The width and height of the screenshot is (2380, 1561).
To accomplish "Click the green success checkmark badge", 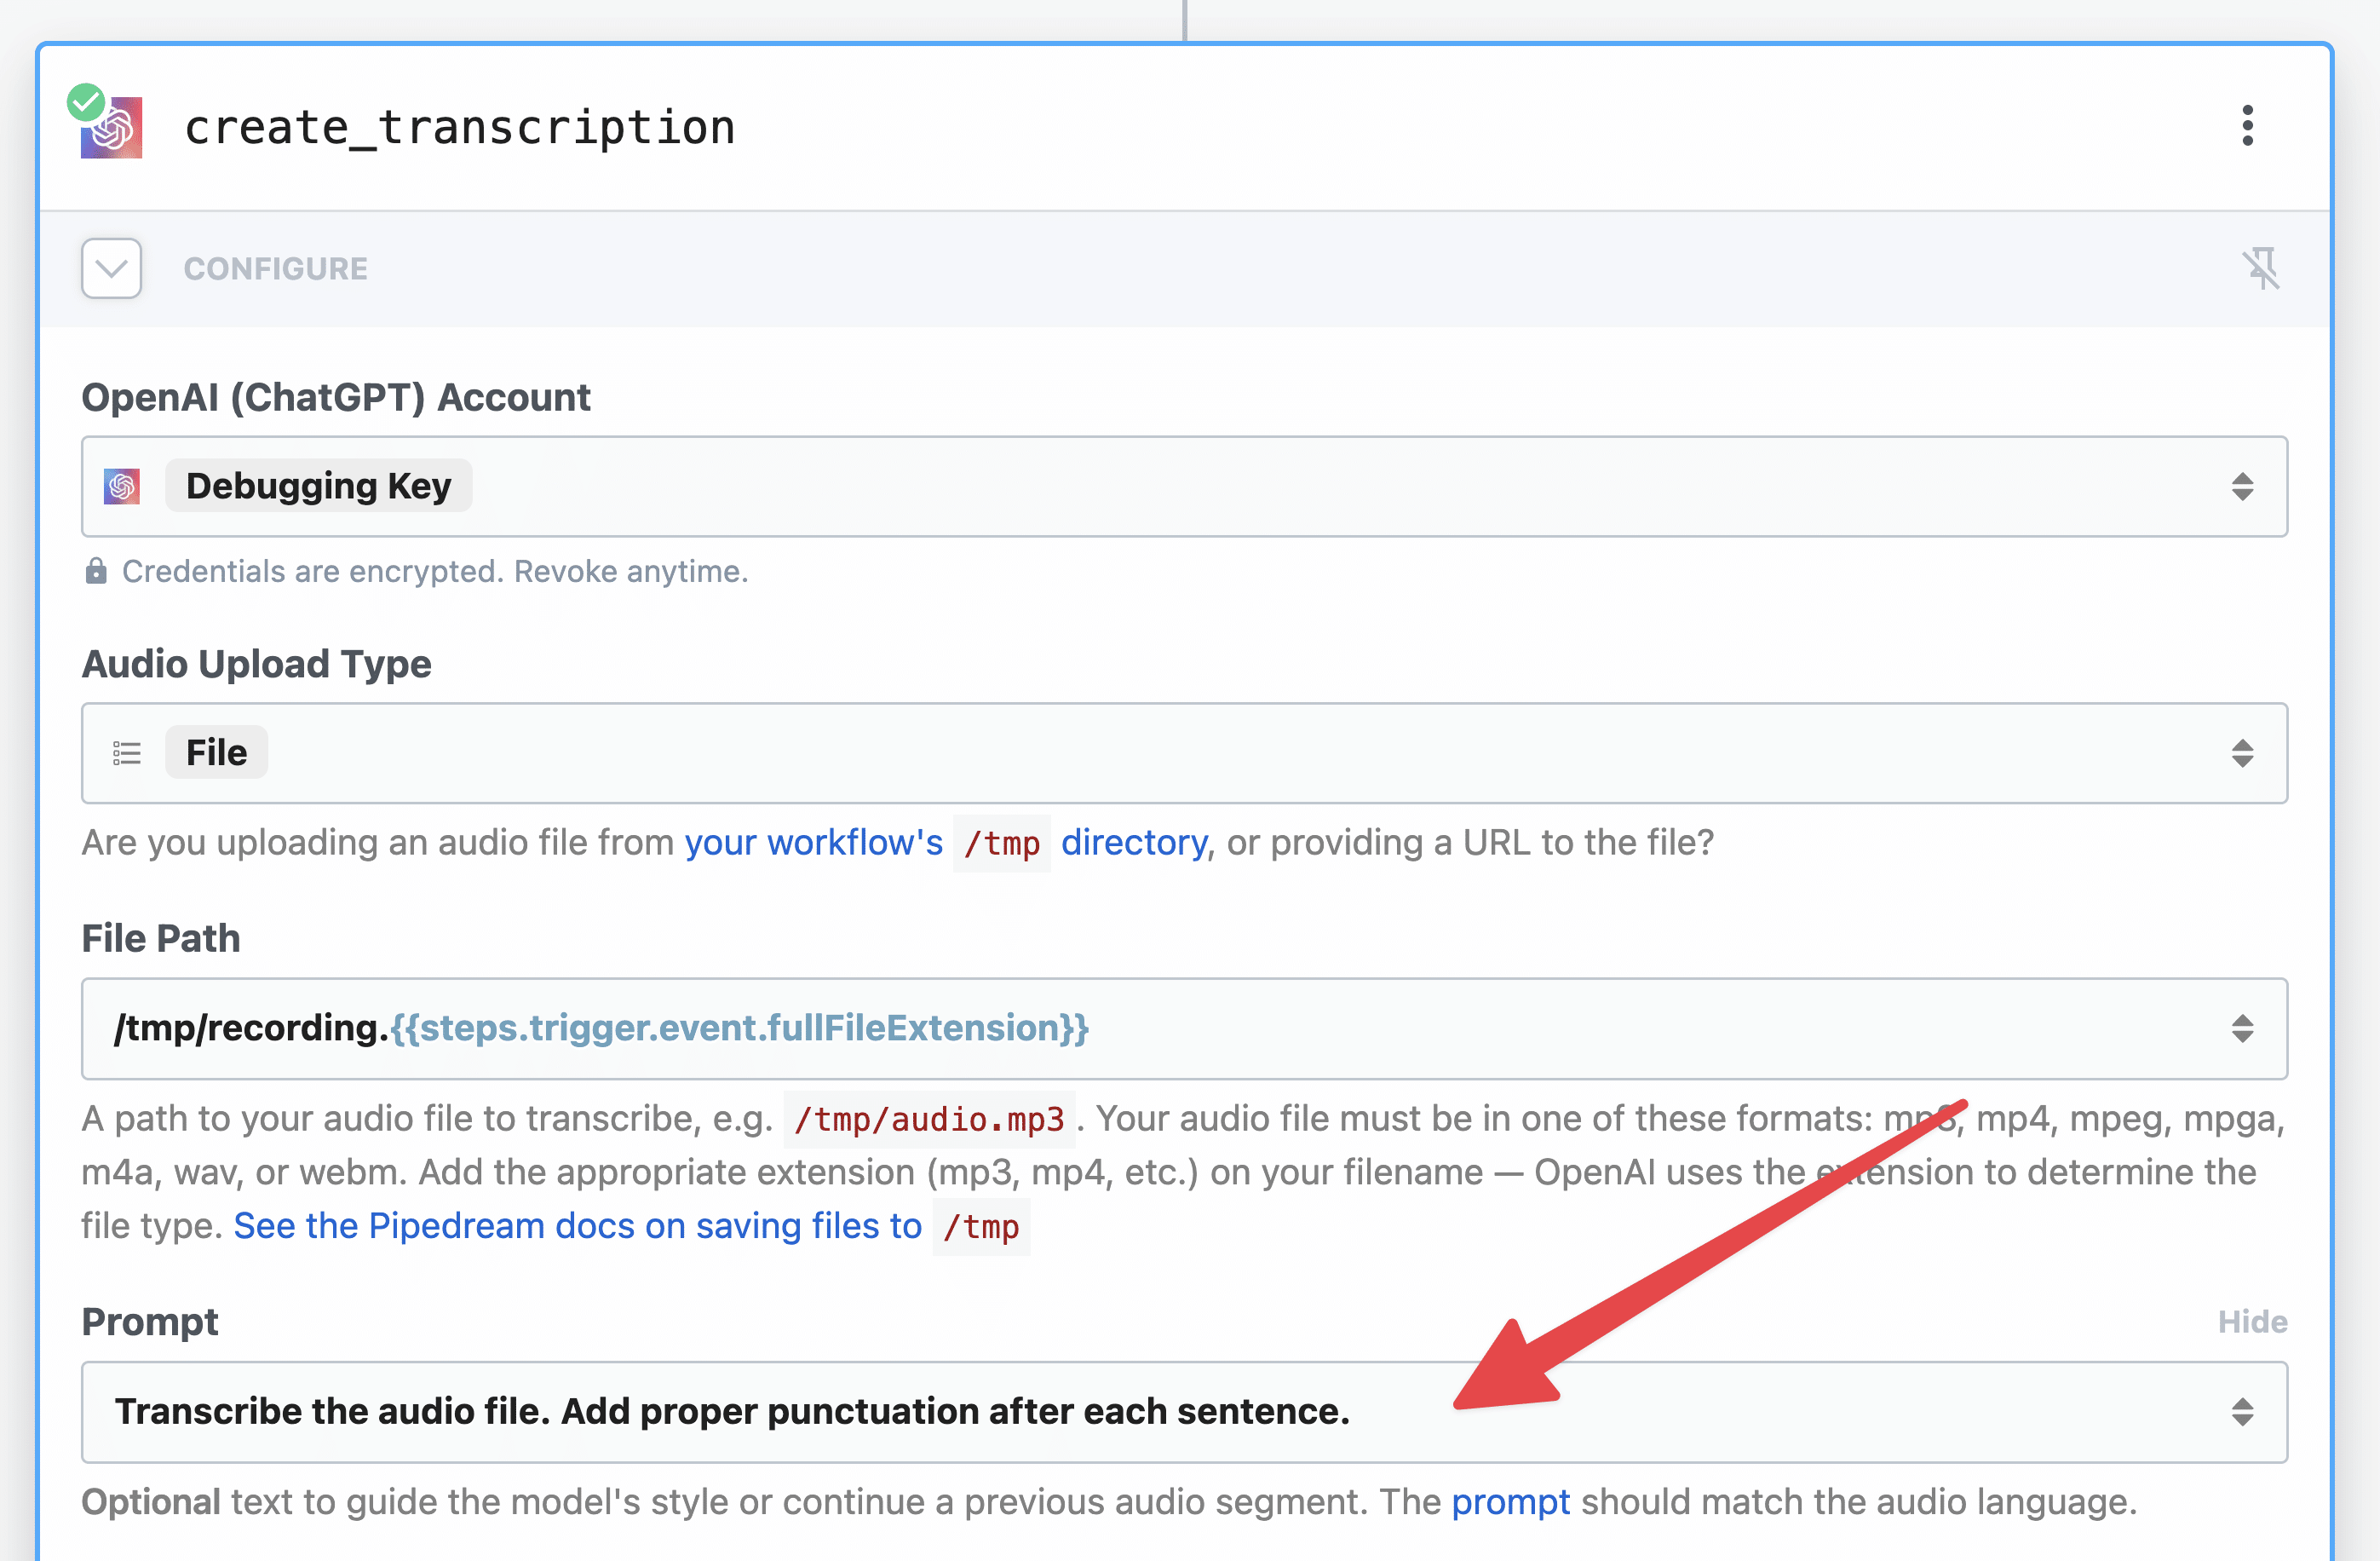I will (x=86, y=101).
